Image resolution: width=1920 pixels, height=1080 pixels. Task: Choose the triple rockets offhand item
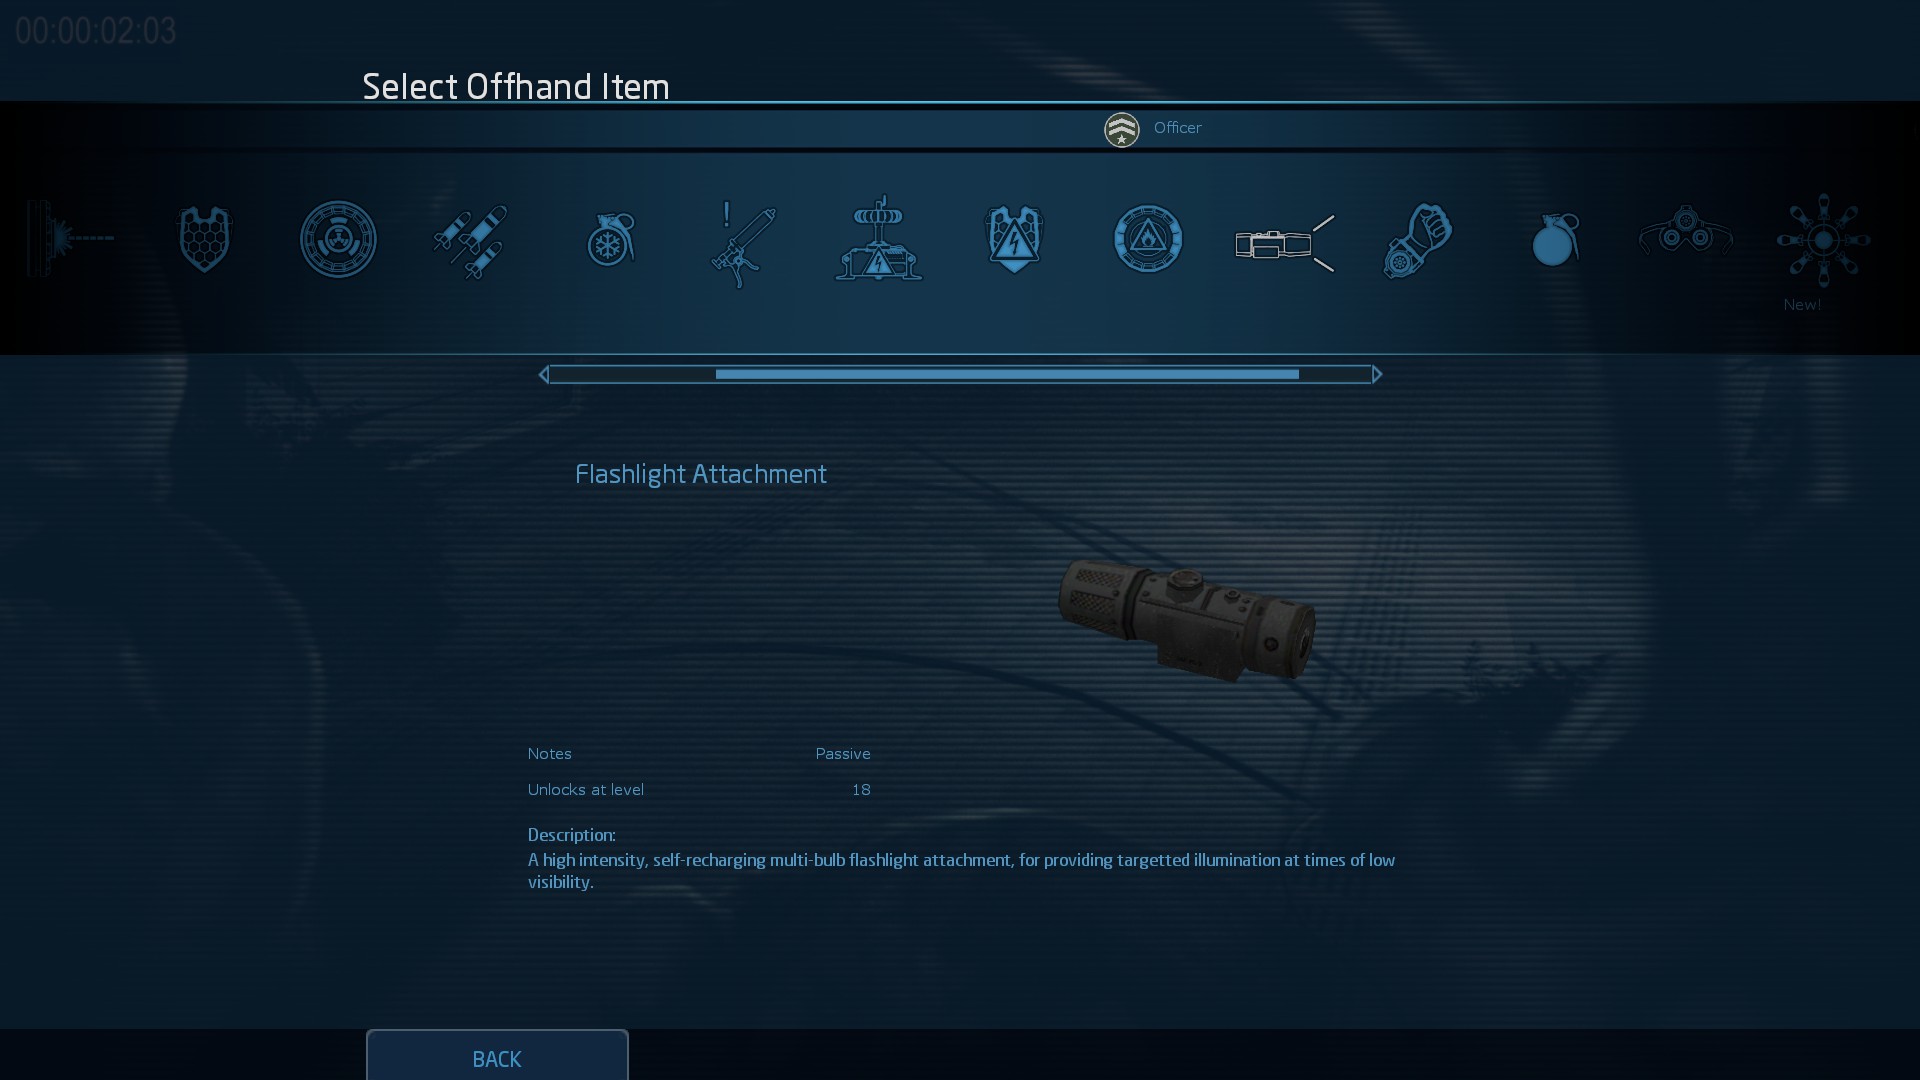tap(471, 241)
